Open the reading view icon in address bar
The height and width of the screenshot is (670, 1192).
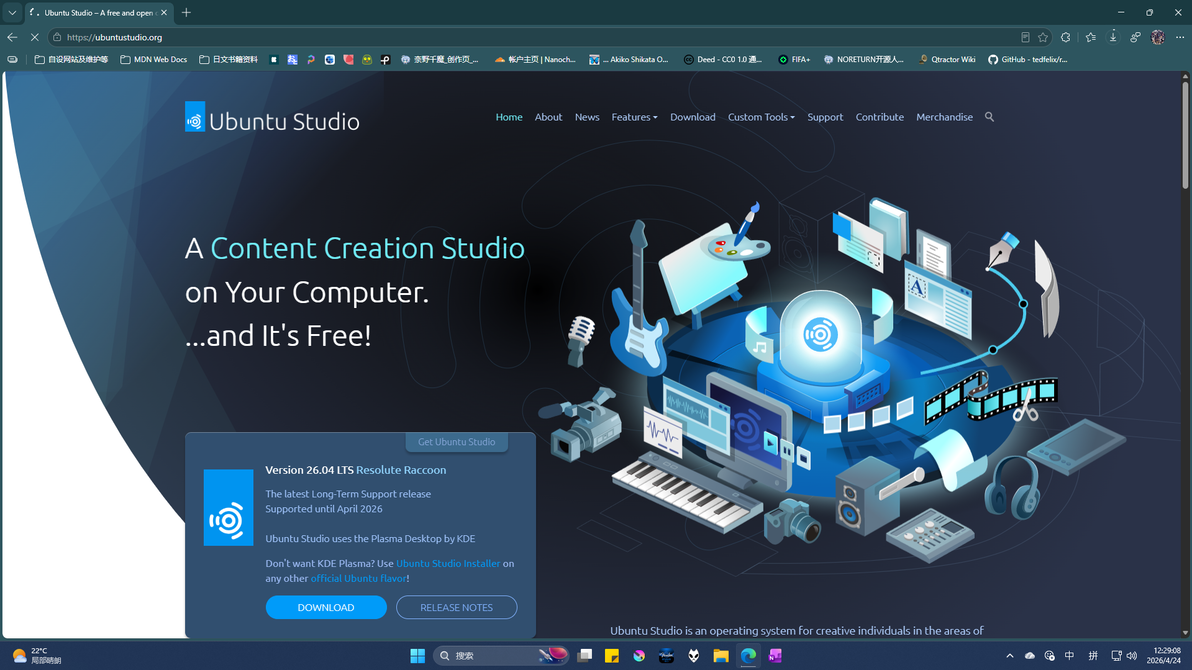[x=1025, y=37]
